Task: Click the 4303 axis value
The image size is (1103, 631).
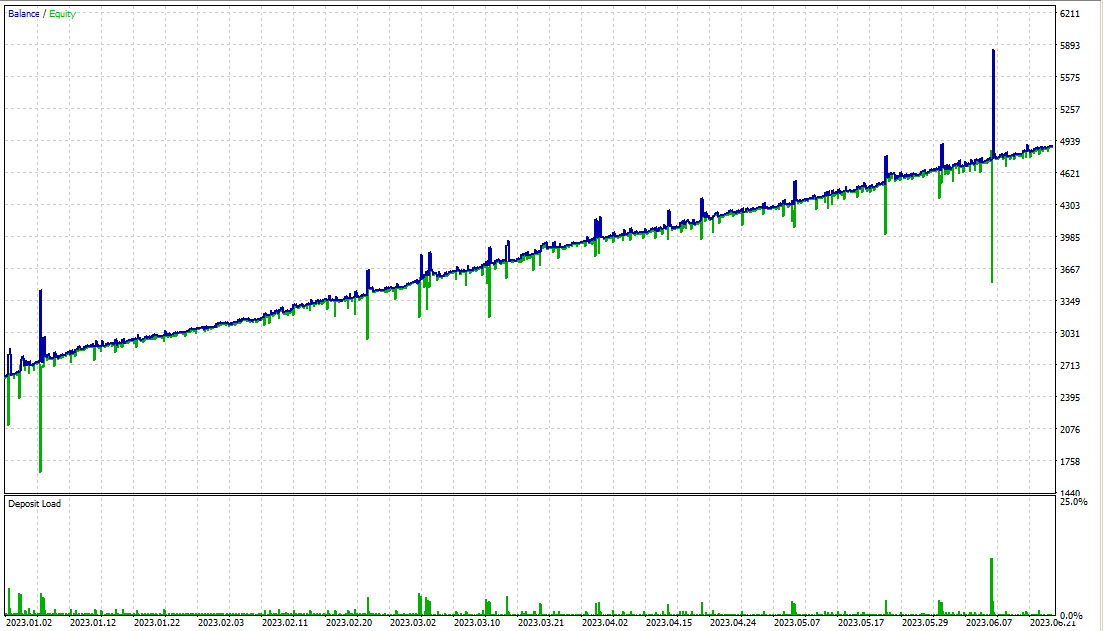Action: (x=1069, y=206)
